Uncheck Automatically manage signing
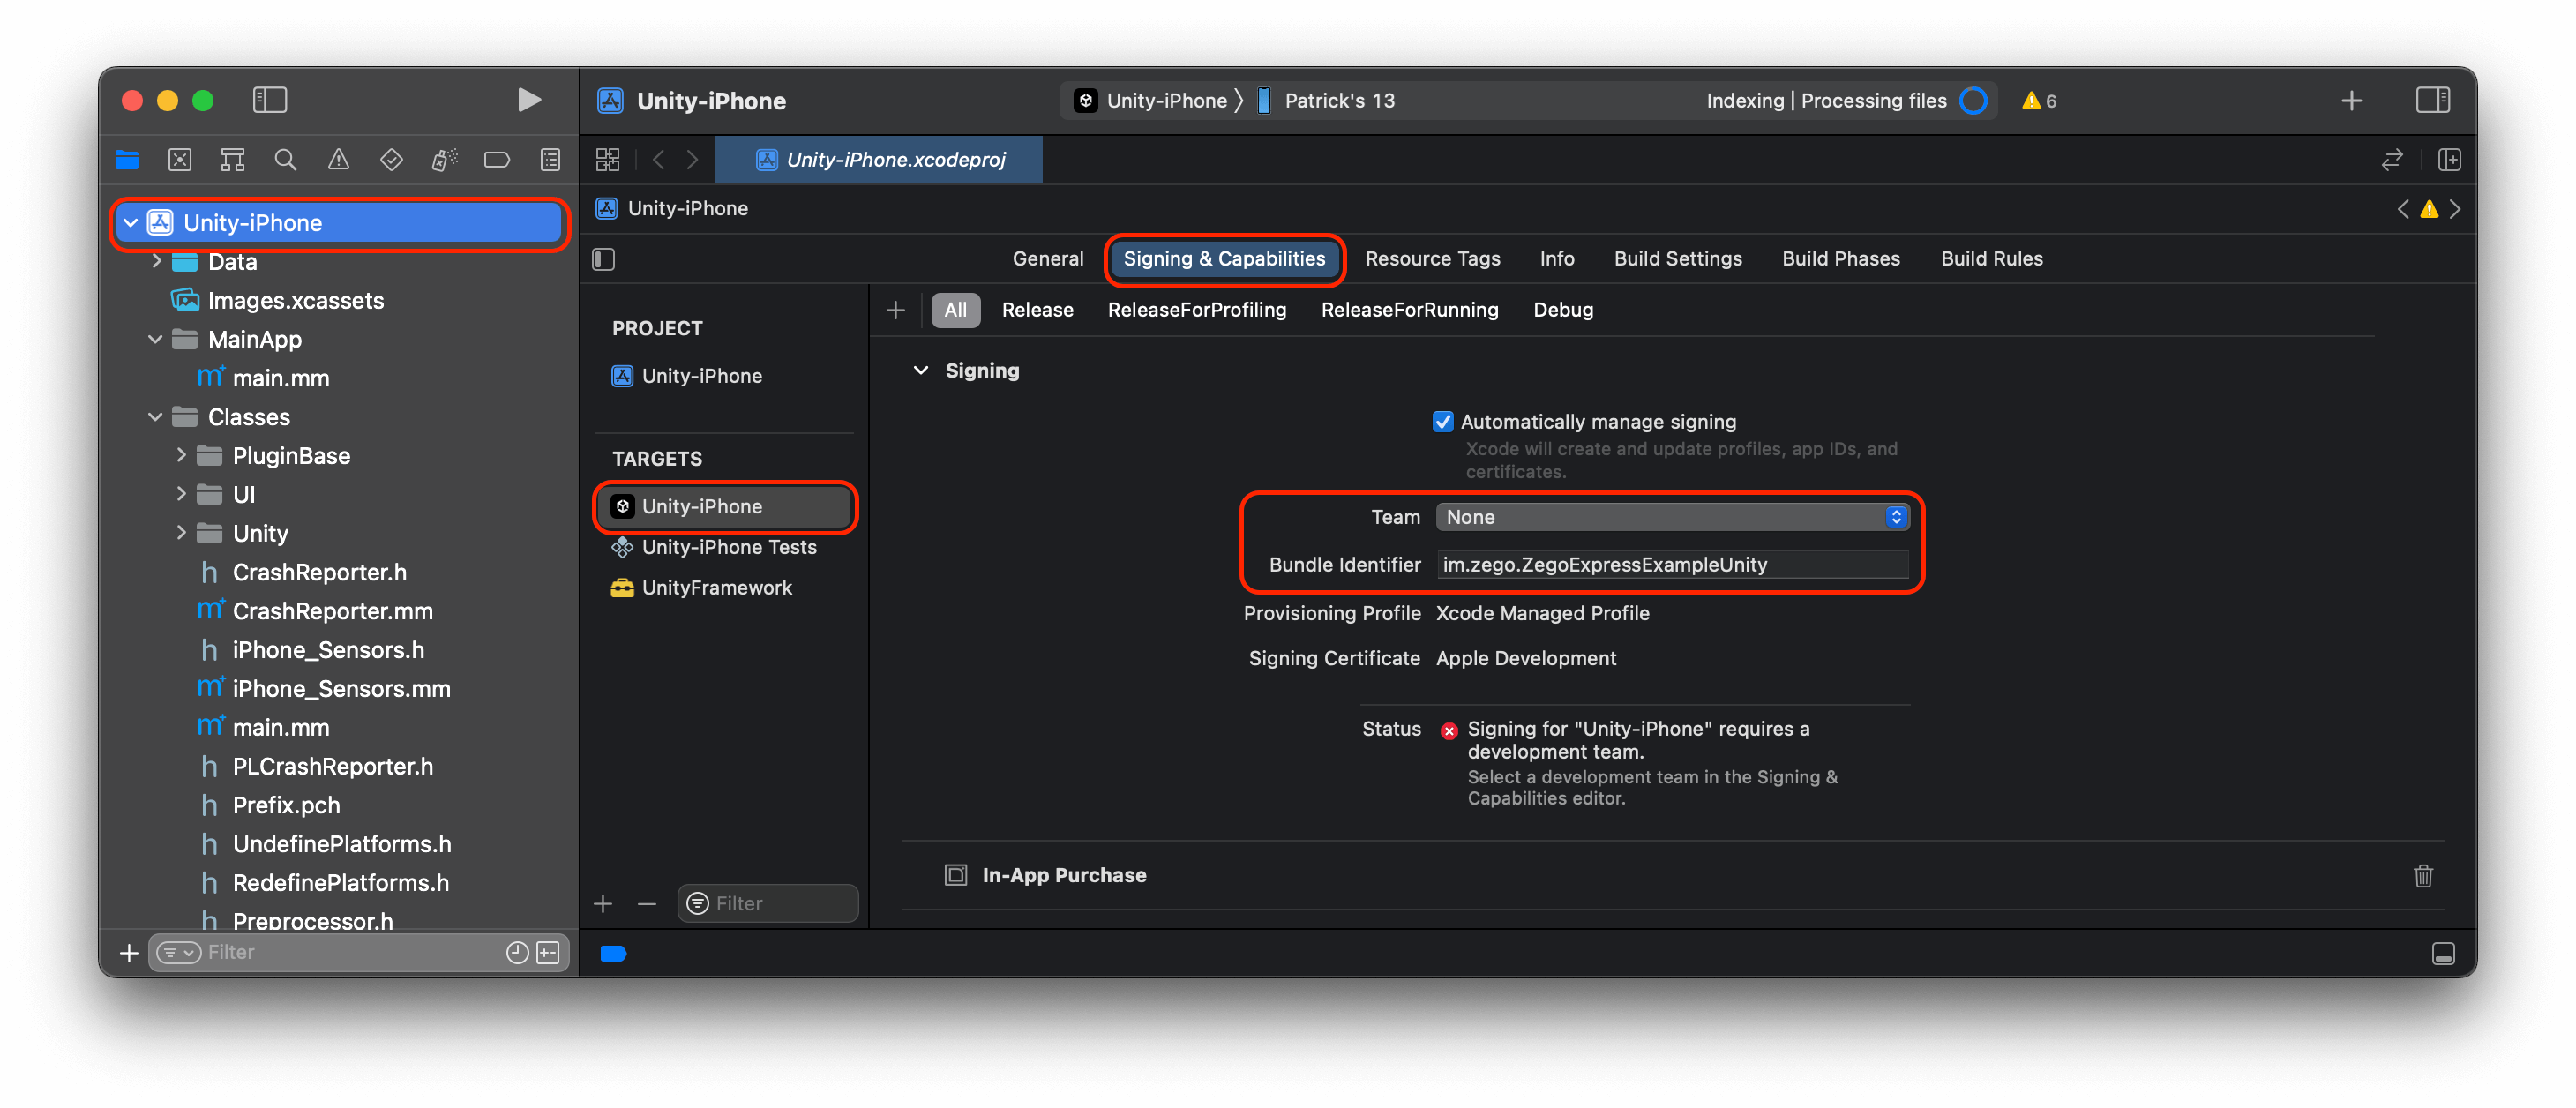2576x1108 pixels. click(1442, 422)
